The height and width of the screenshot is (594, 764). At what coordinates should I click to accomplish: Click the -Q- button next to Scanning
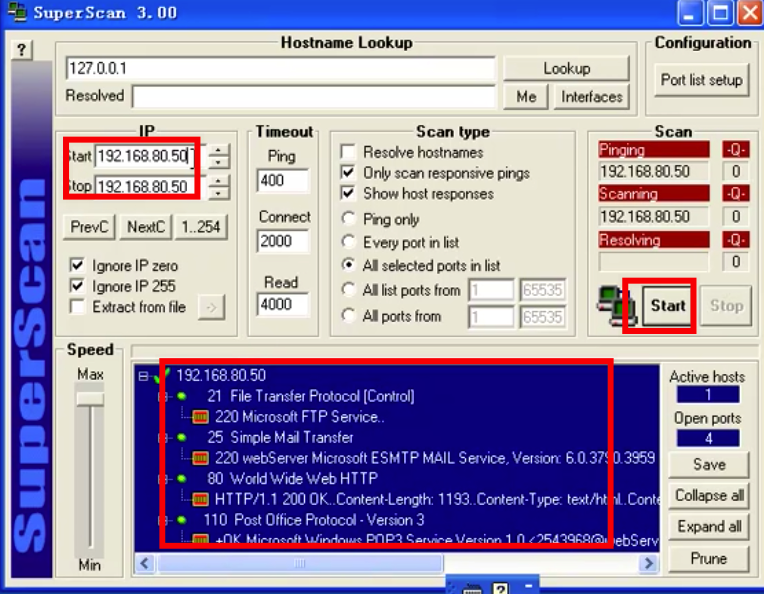(x=735, y=194)
